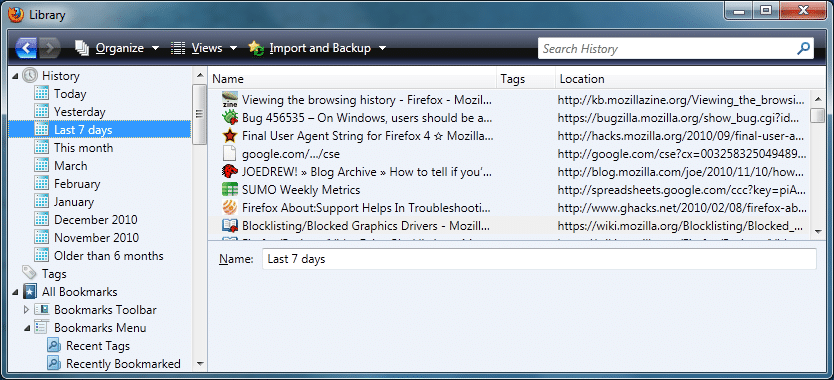Image resolution: width=834 pixels, height=380 pixels.
Task: Click the Name text field with Last 7 days
Action: [x=539, y=259]
